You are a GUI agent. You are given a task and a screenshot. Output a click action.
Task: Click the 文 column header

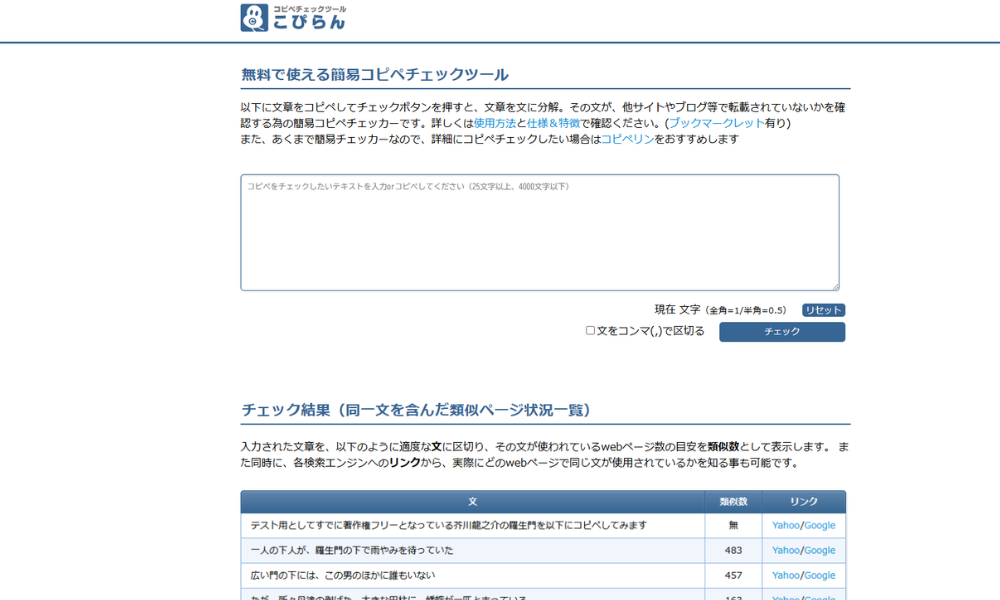tap(472, 501)
